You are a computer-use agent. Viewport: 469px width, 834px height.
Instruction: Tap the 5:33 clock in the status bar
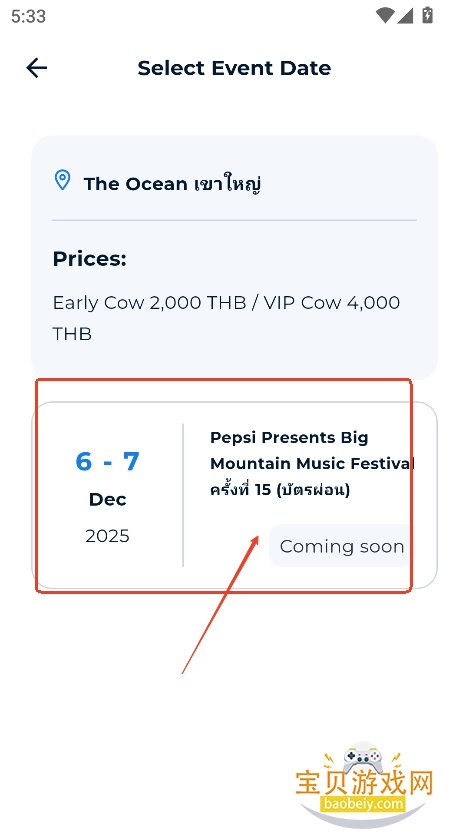pos(28,16)
